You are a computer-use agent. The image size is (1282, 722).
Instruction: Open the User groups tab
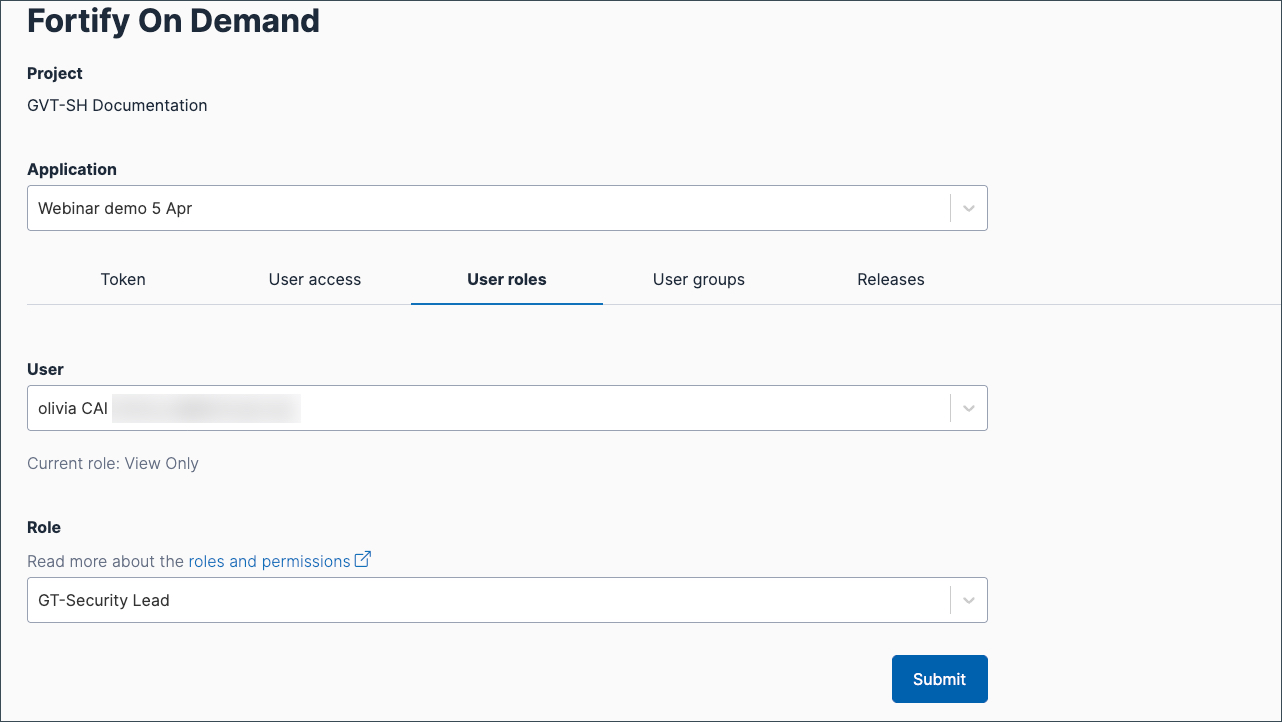(699, 280)
